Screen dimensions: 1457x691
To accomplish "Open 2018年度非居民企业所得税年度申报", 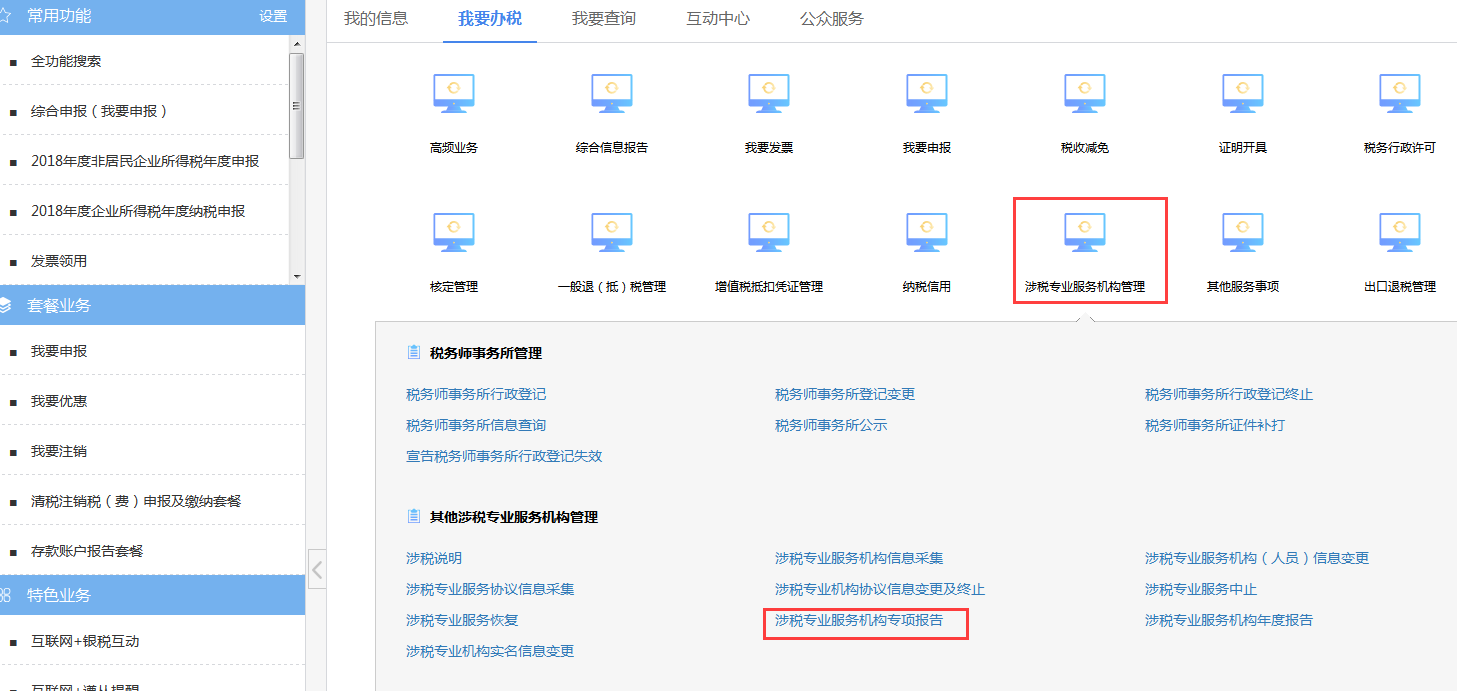I will pyautogui.click(x=145, y=161).
